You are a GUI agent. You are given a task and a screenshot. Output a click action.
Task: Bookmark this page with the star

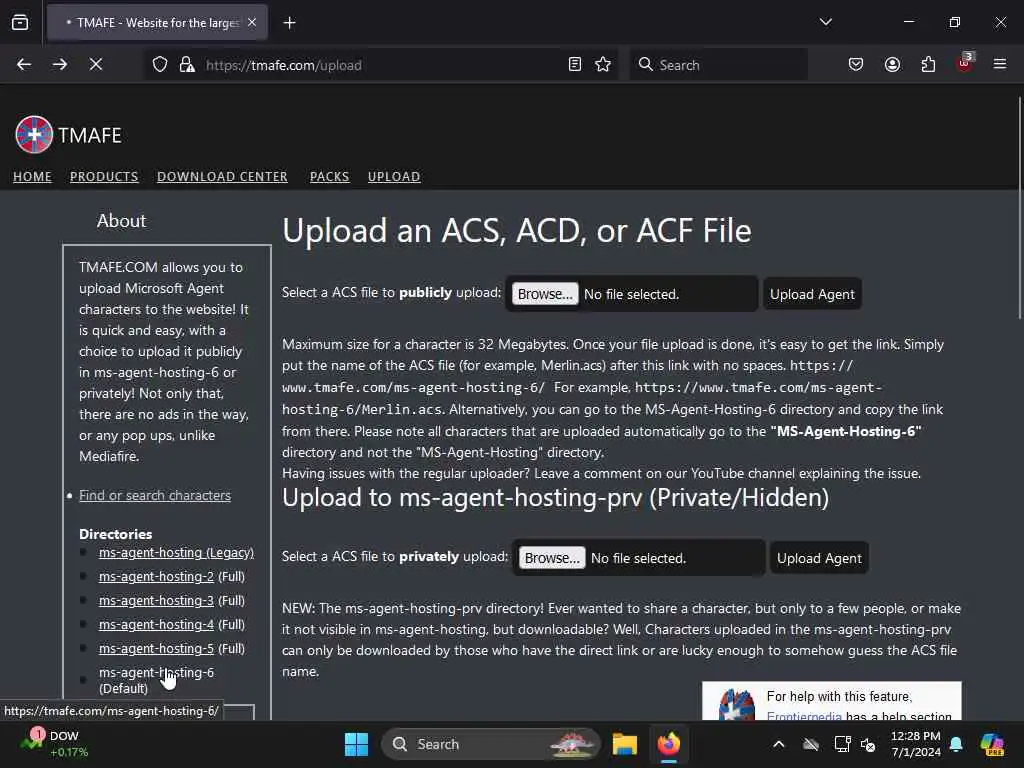[603, 65]
